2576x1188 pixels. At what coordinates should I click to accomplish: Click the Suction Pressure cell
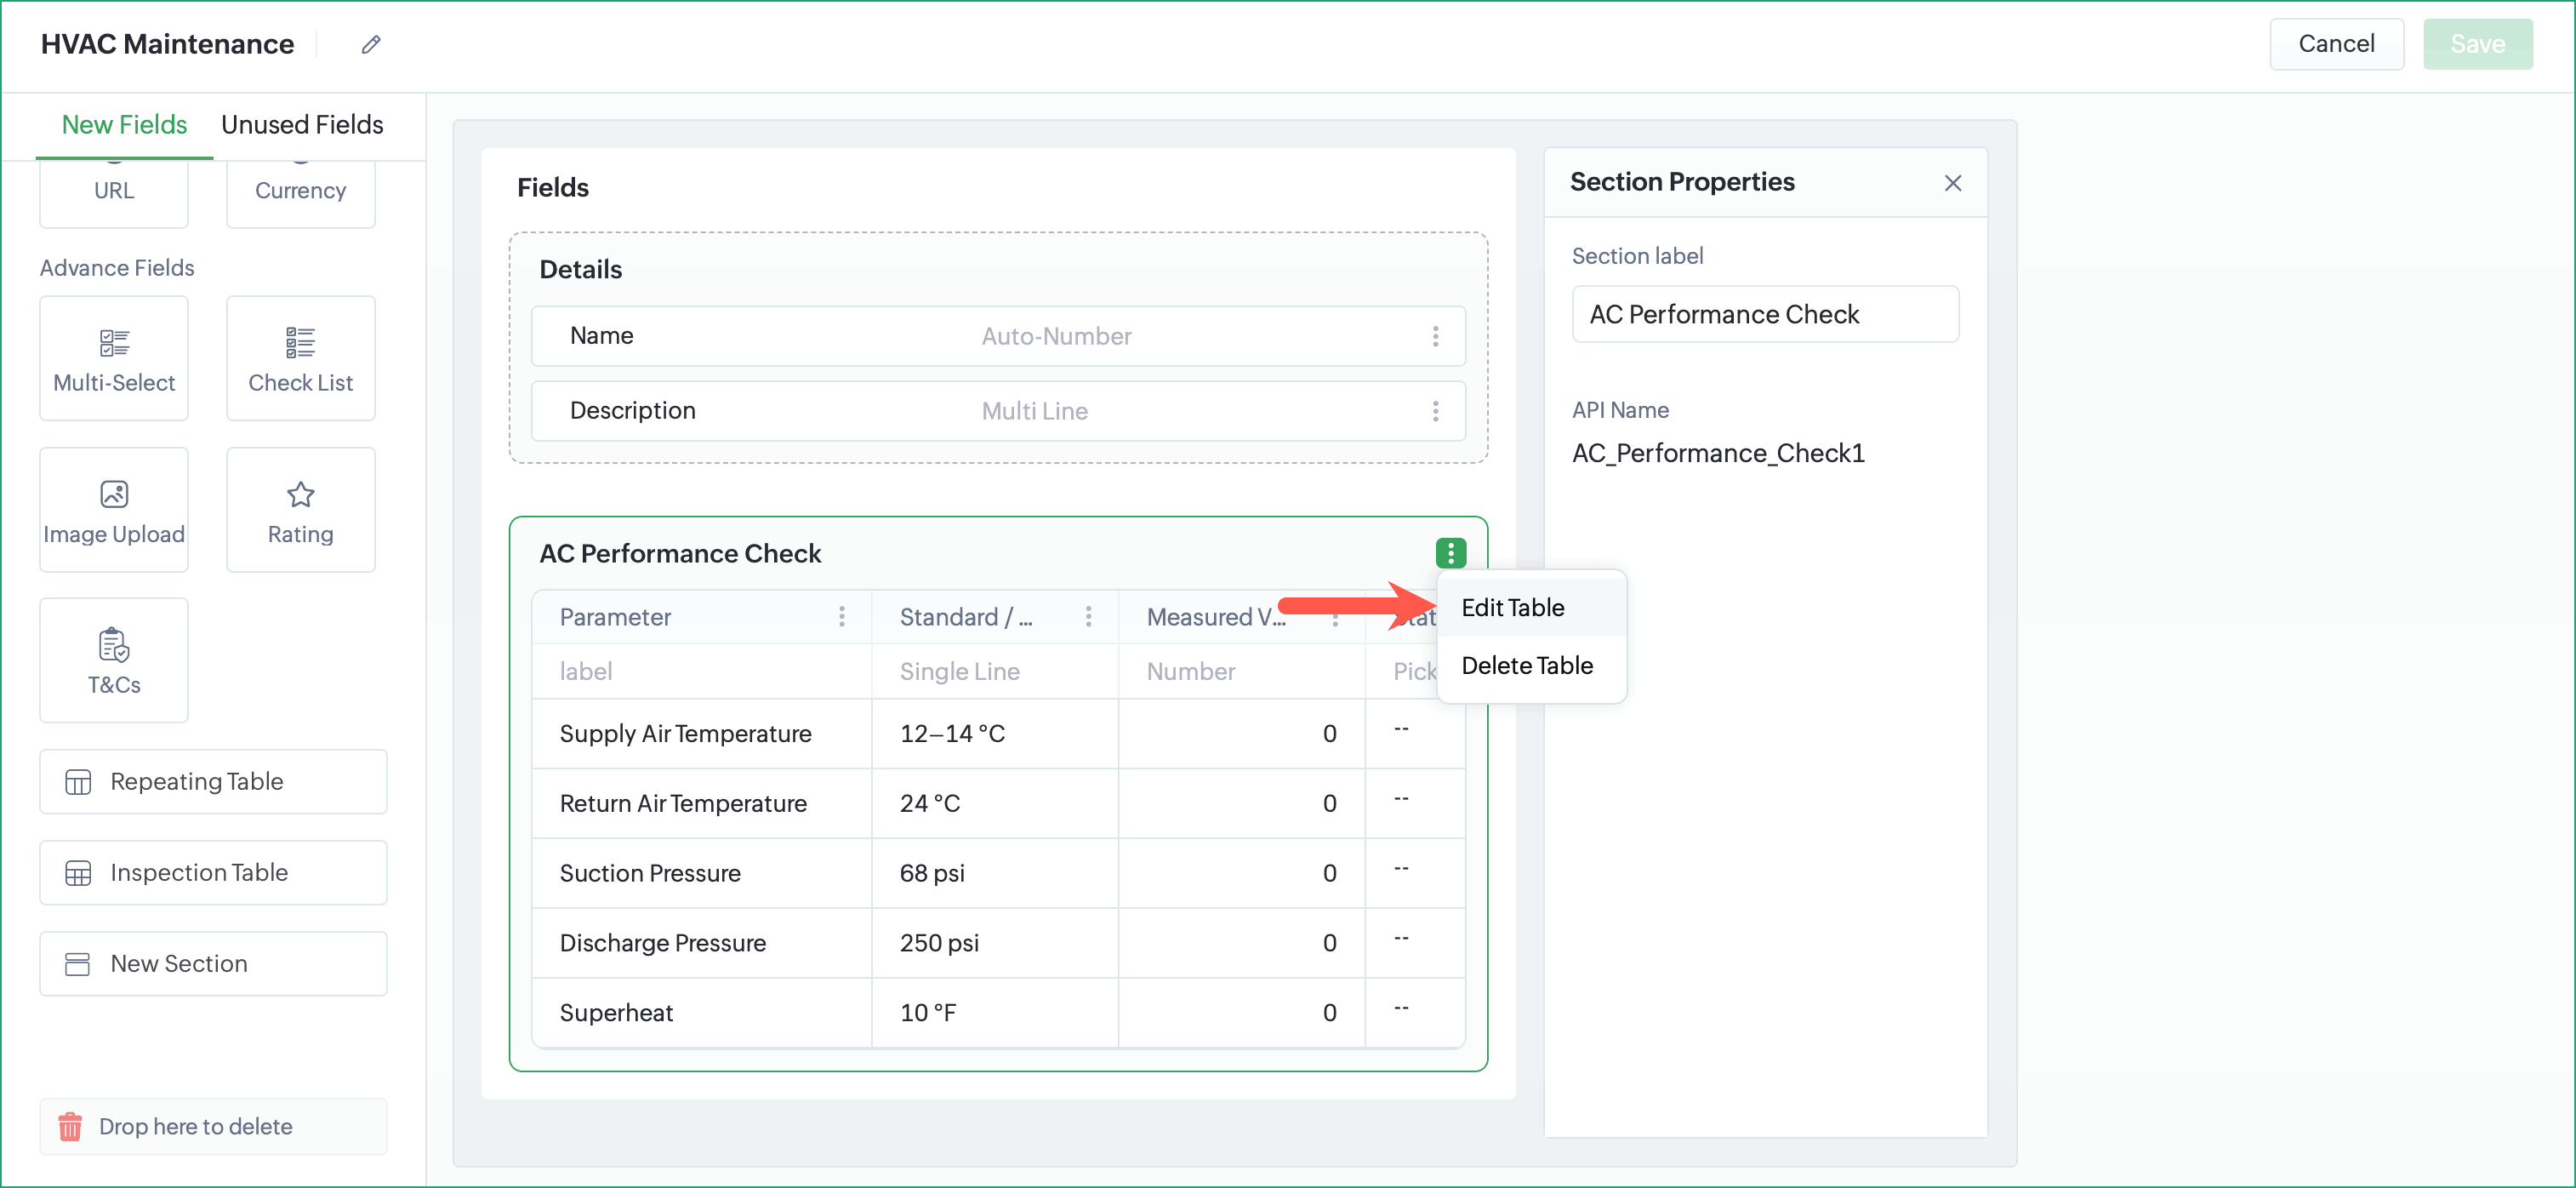coord(701,874)
